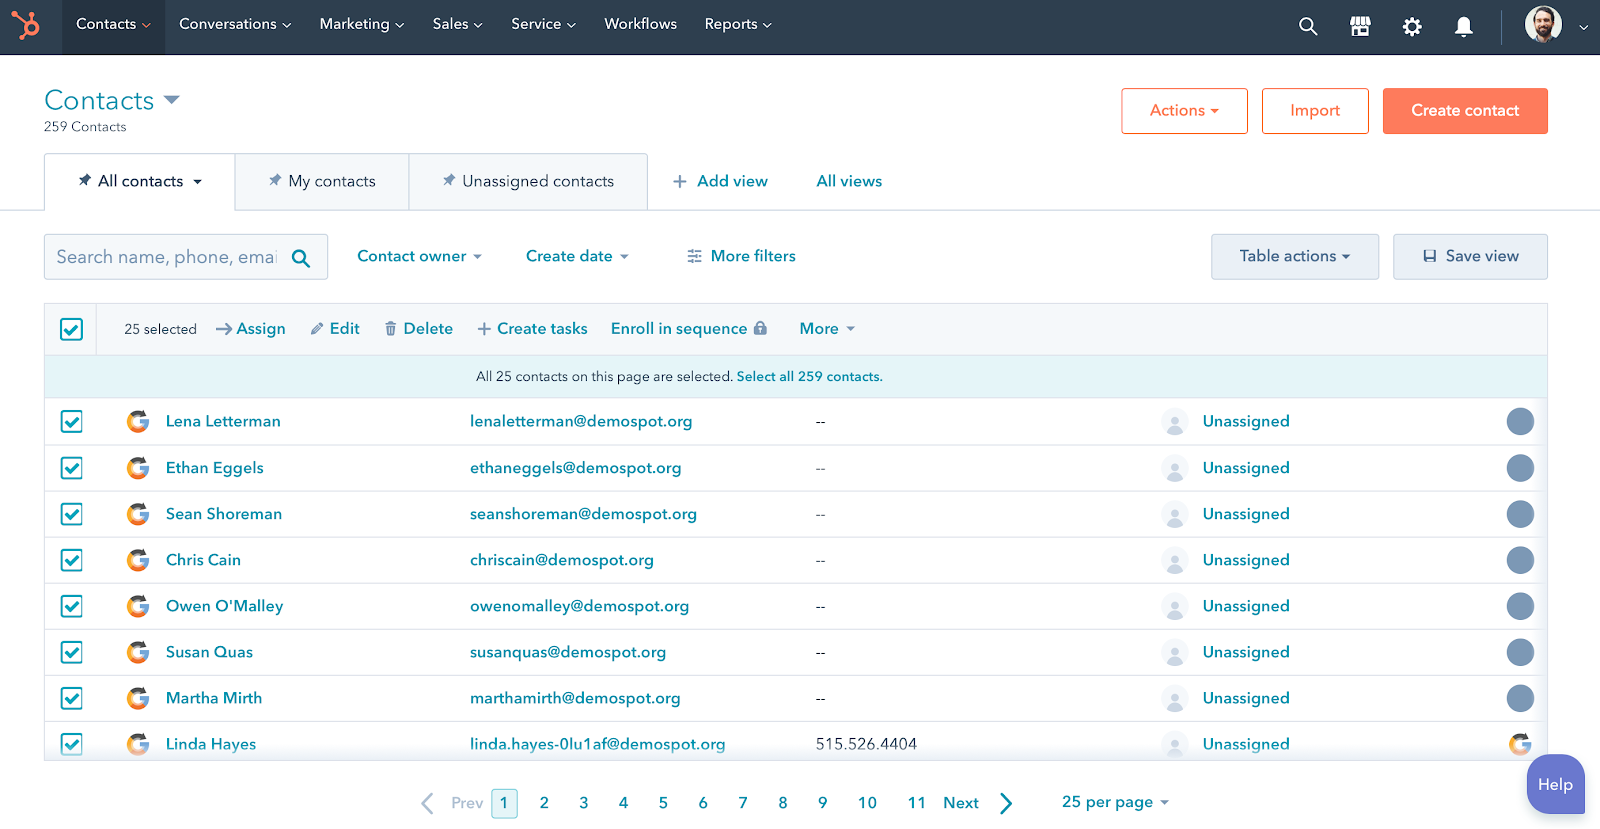Click the pin icon on My contacts tab

pyautogui.click(x=275, y=181)
